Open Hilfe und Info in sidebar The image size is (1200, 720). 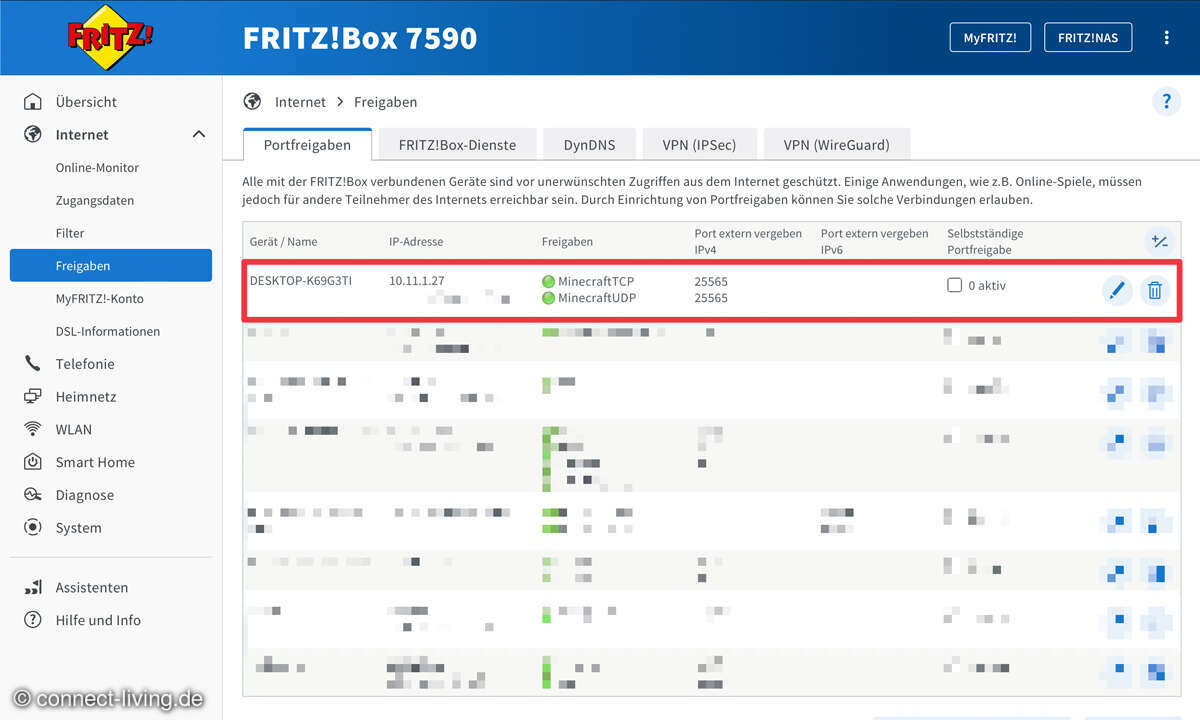(98, 620)
